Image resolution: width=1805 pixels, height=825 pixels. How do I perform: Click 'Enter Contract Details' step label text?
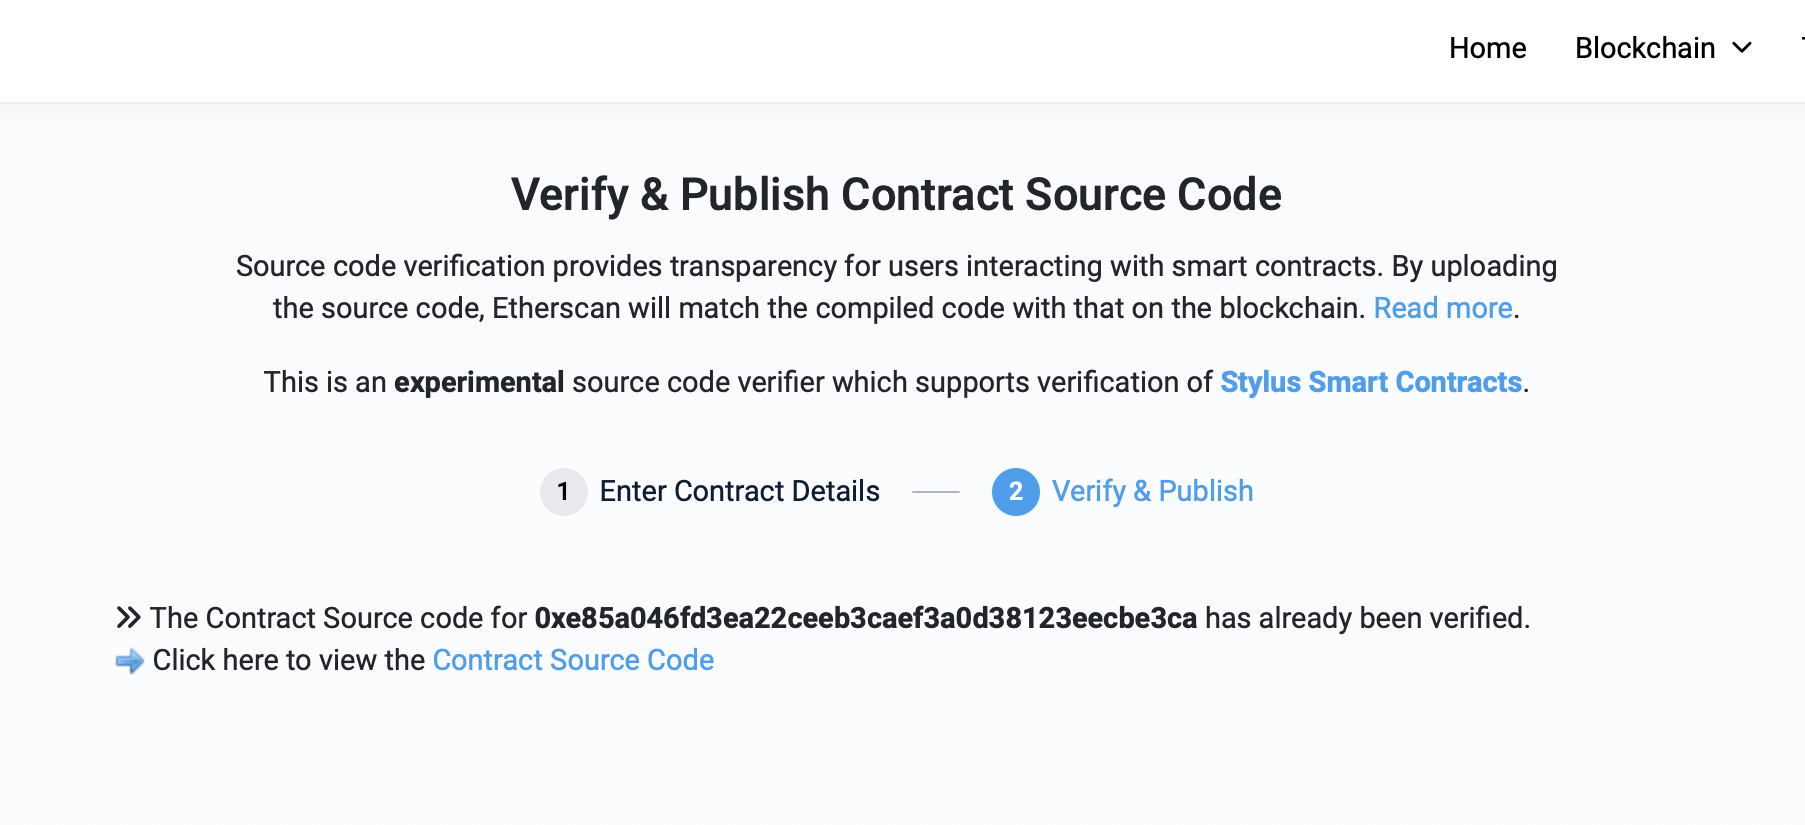pyautogui.click(x=739, y=491)
